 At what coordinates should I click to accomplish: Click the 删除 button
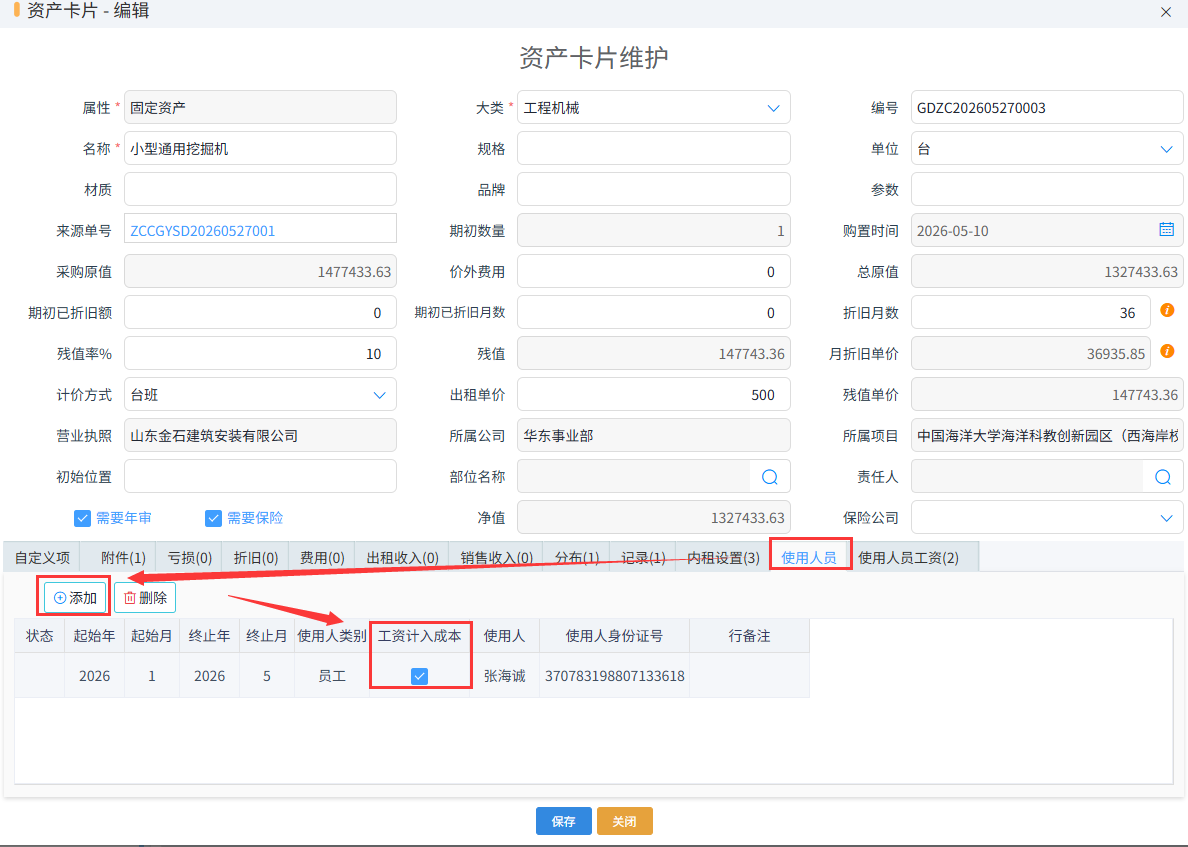(x=145, y=598)
